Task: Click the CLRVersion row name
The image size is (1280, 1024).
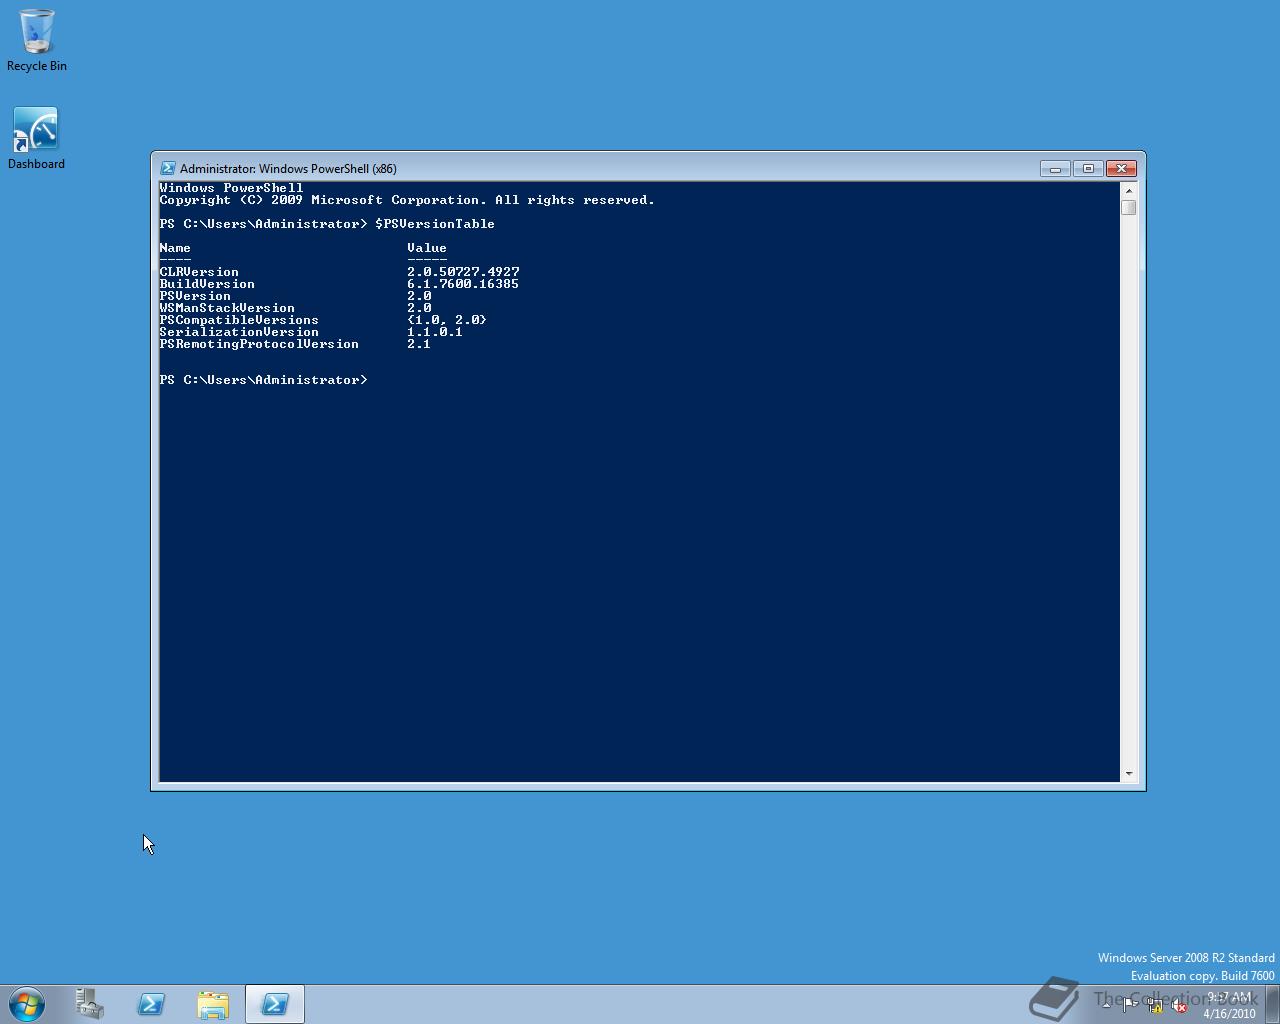Action: [x=199, y=272]
